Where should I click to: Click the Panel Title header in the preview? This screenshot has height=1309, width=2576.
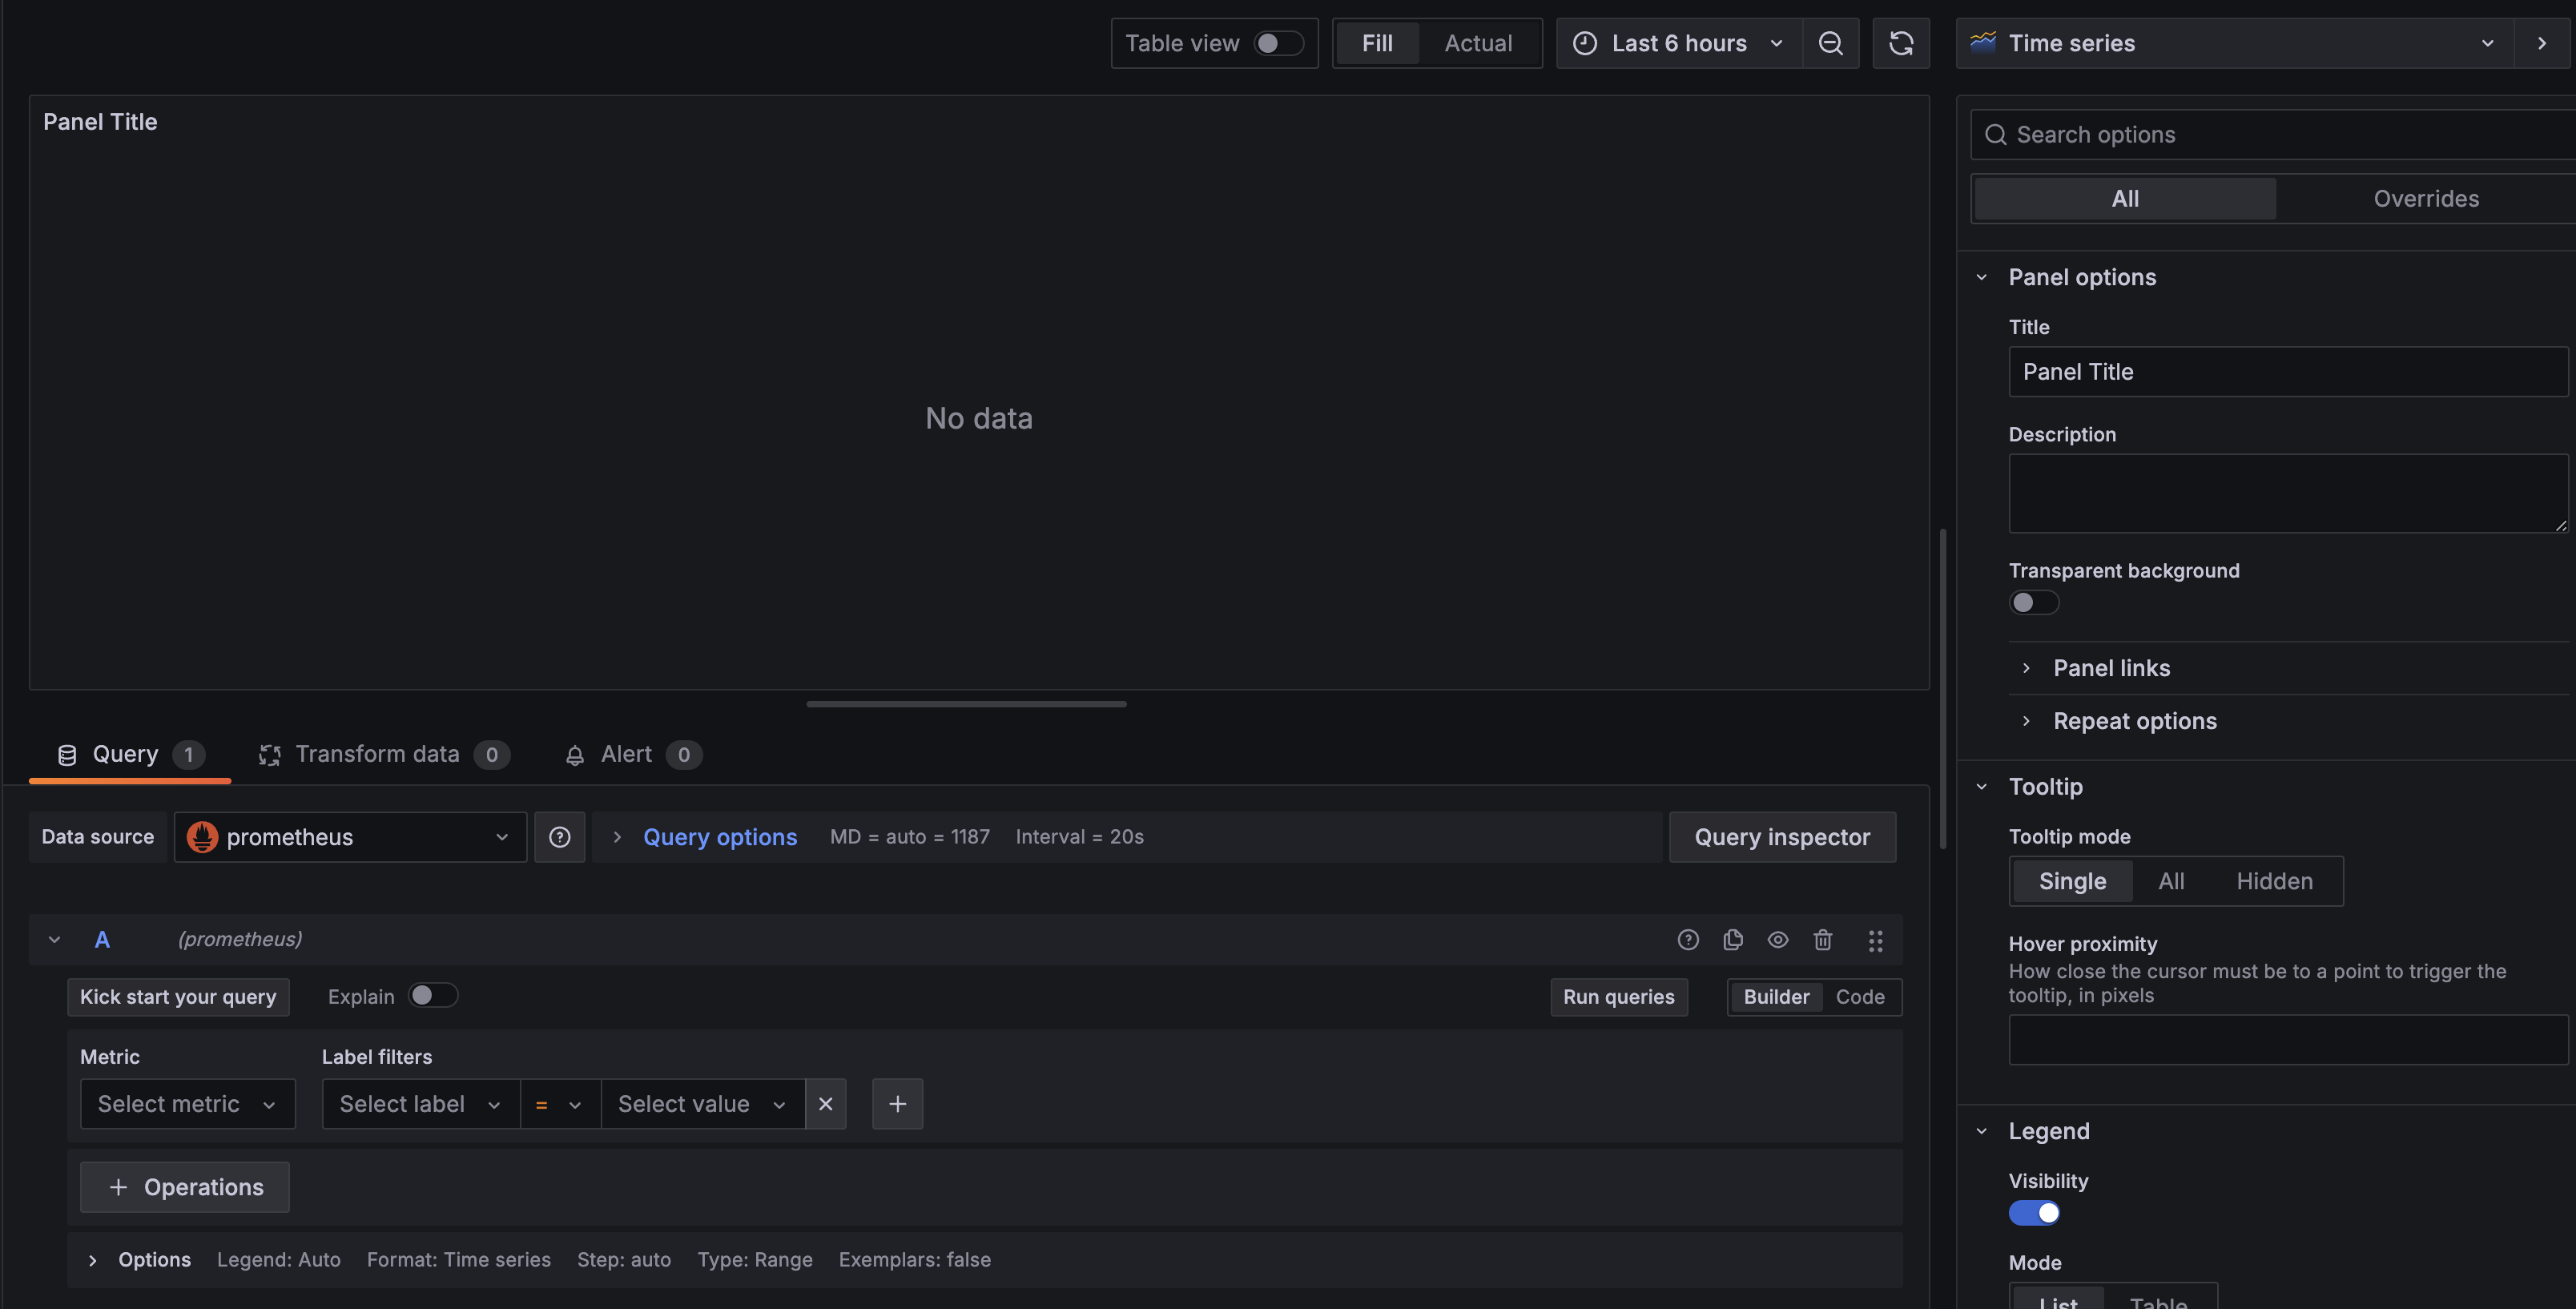(x=100, y=122)
